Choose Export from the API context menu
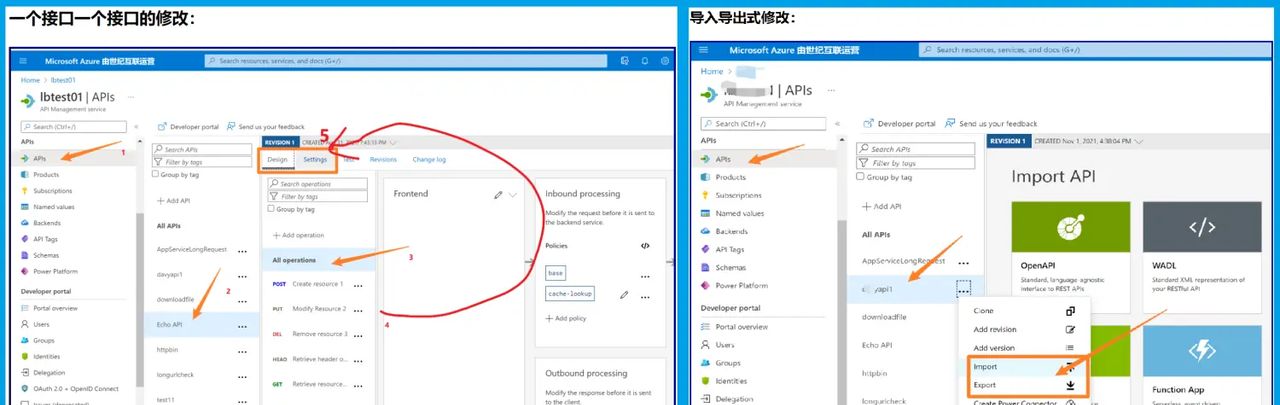Screen dimensions: 1280x405 pyautogui.click(x=985, y=384)
